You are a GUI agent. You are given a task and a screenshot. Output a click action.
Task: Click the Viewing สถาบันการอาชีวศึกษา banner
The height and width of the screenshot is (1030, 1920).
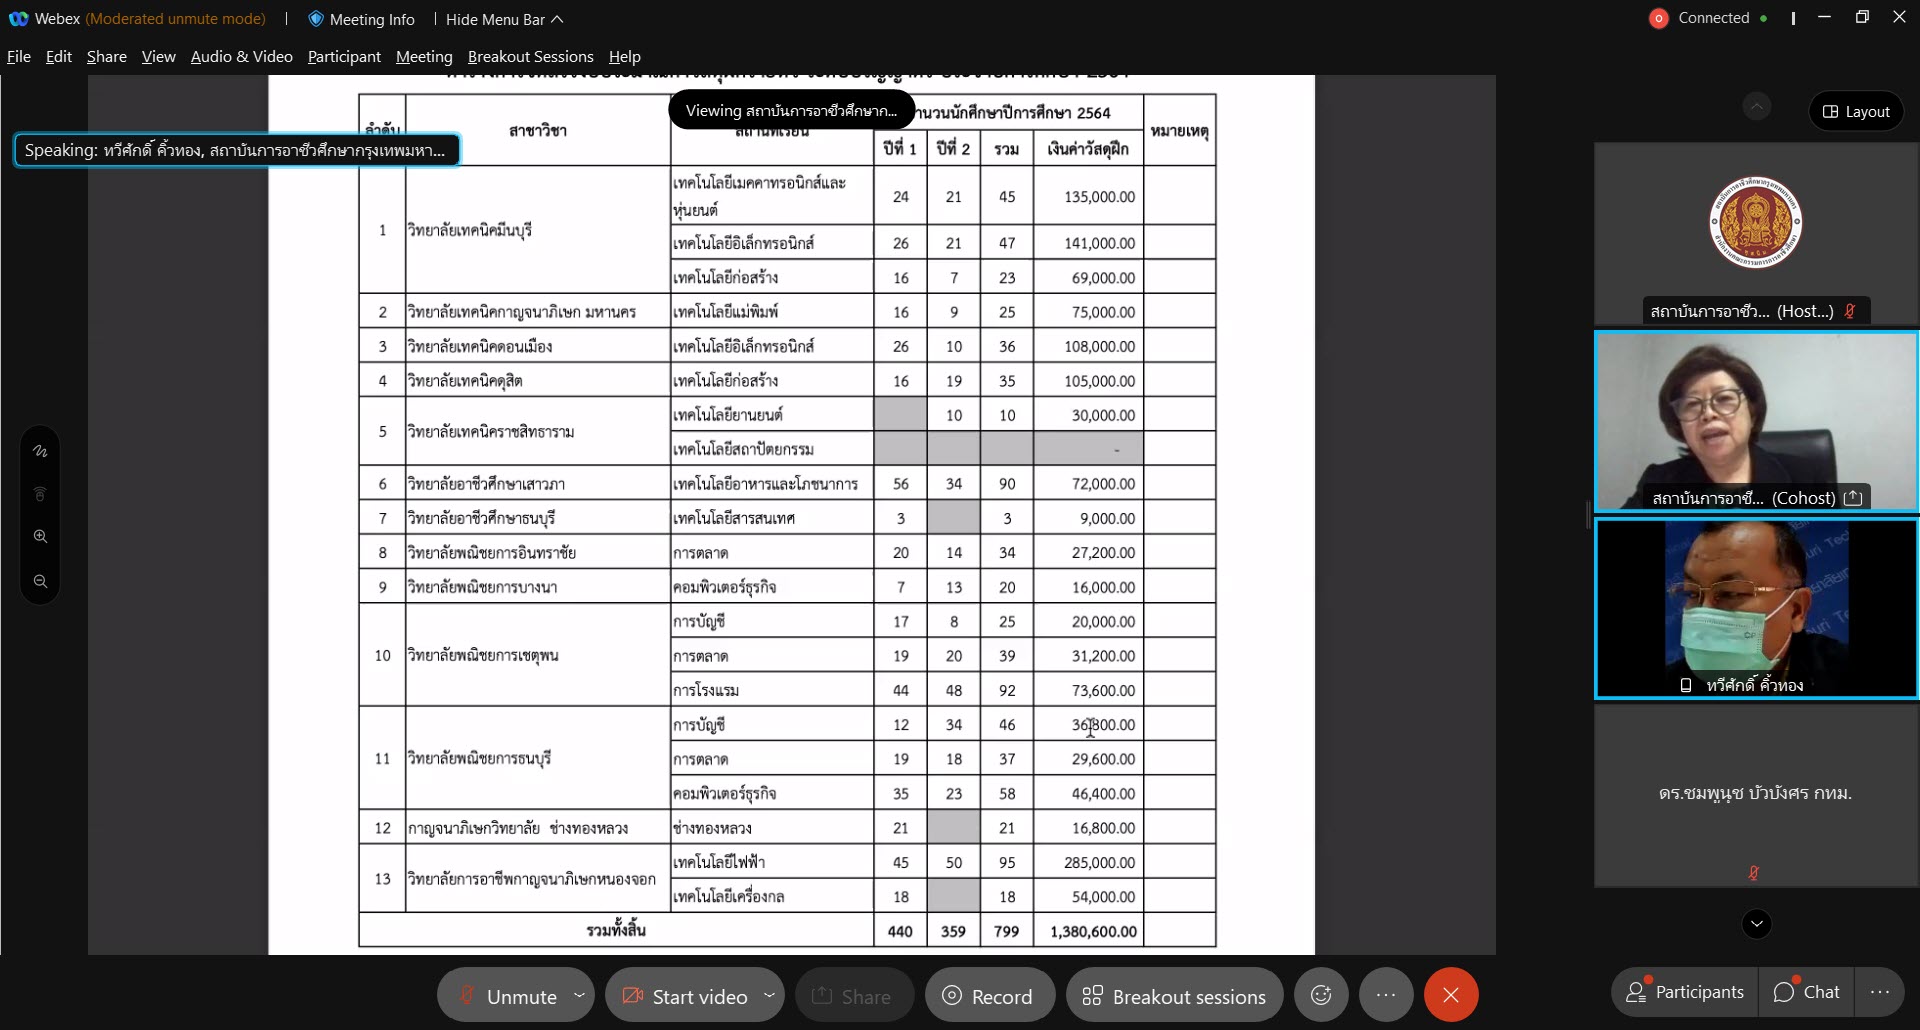[791, 110]
